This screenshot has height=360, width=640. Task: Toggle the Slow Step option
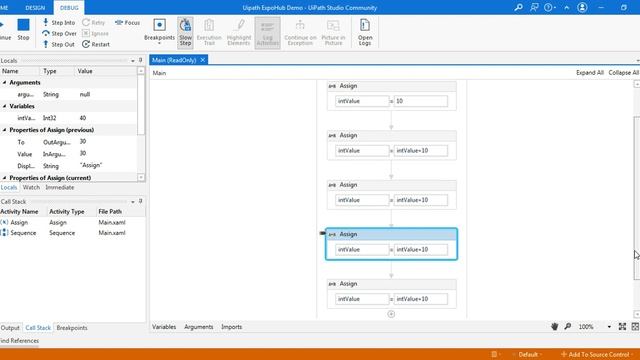coord(185,33)
